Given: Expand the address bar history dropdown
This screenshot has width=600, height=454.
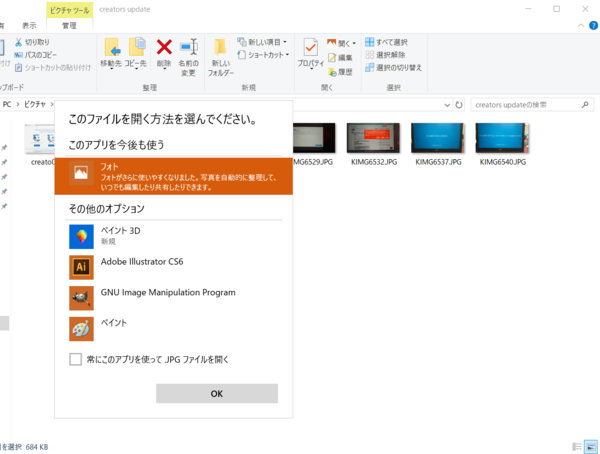Looking at the screenshot, I should (447, 105).
